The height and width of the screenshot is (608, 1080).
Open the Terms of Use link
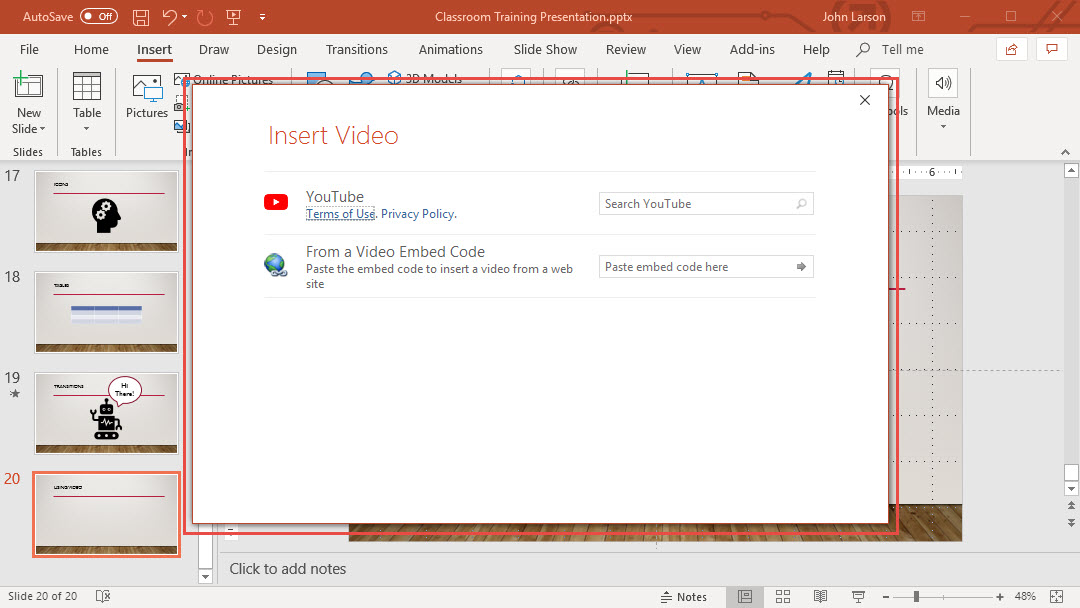[340, 214]
